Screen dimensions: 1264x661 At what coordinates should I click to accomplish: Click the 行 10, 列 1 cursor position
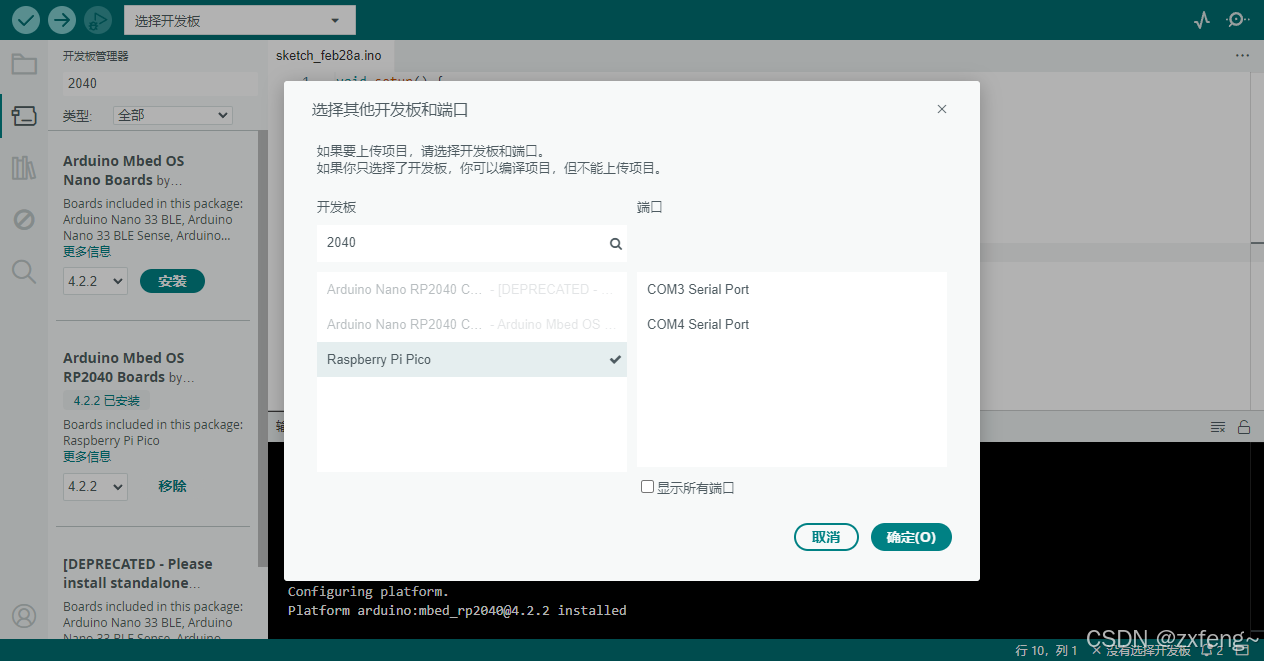(1047, 651)
